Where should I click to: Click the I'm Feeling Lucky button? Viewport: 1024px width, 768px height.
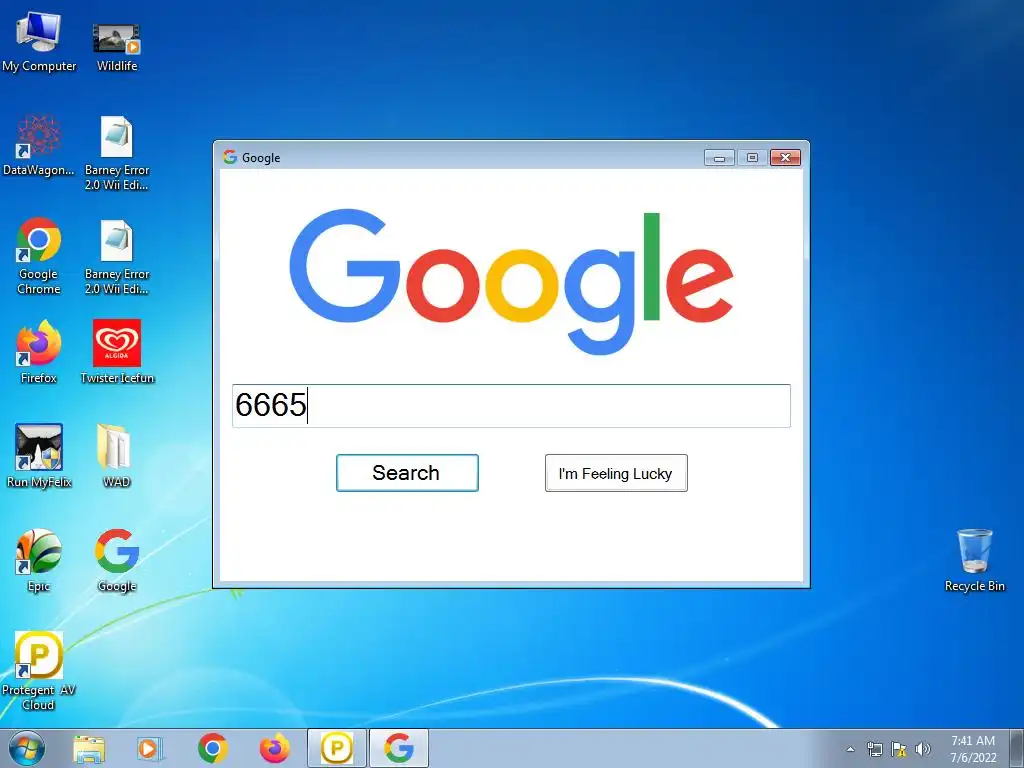[616, 473]
